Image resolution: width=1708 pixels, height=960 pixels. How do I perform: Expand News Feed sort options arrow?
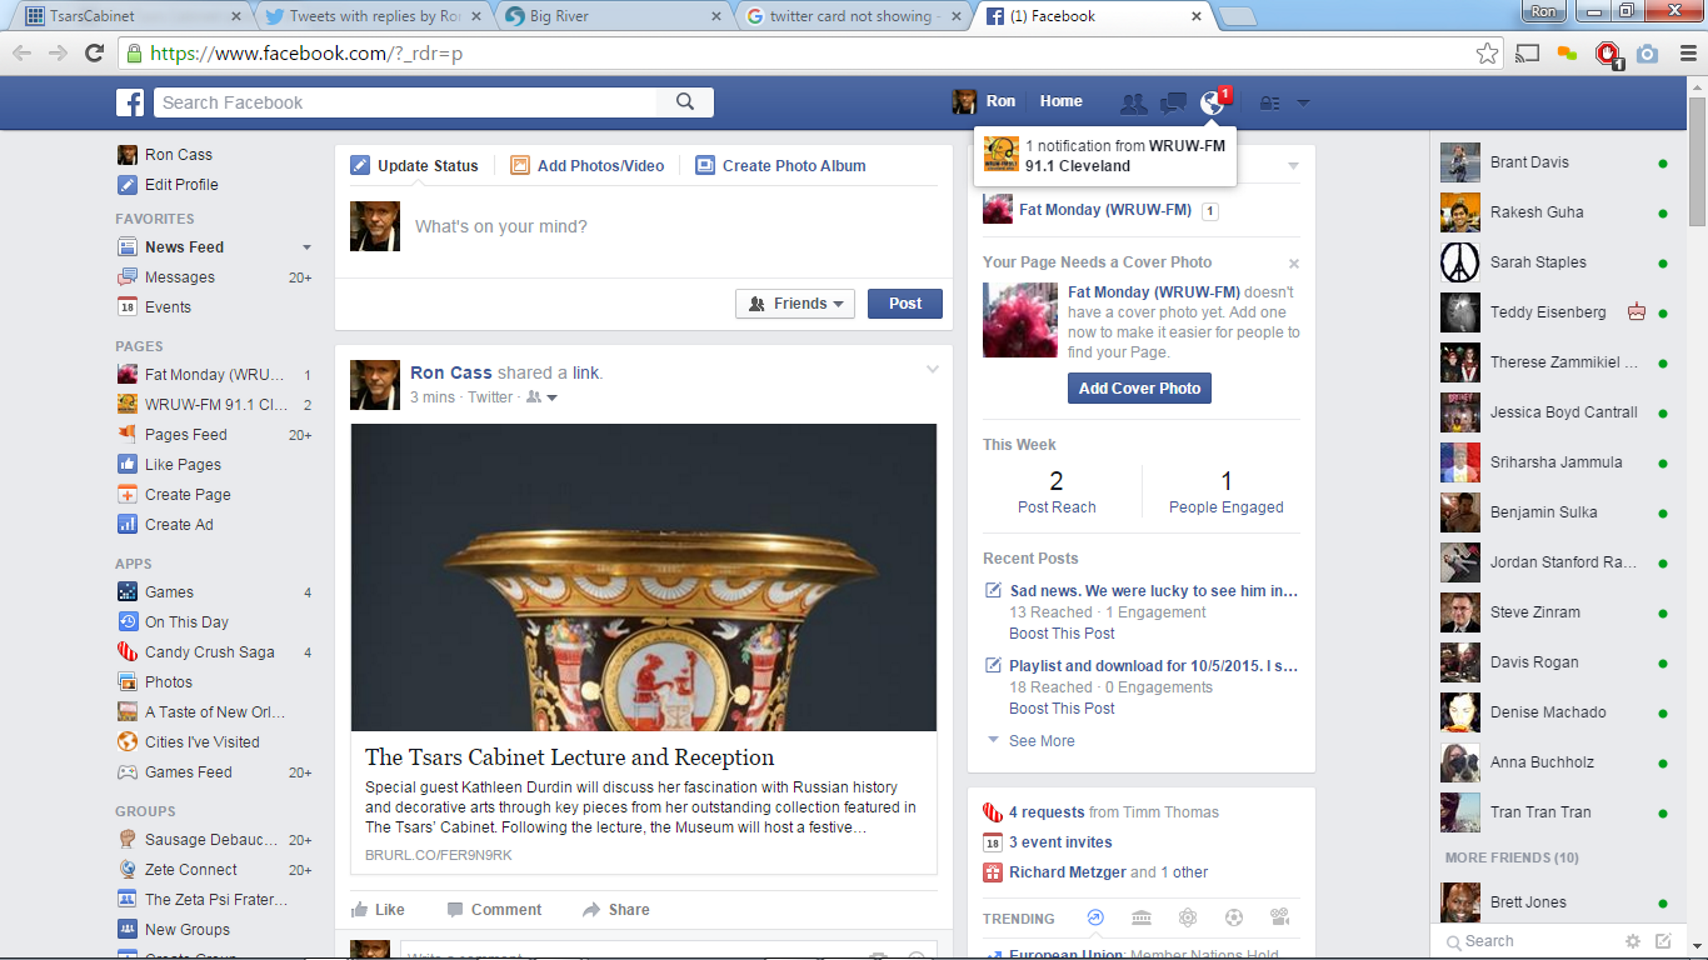coord(307,247)
